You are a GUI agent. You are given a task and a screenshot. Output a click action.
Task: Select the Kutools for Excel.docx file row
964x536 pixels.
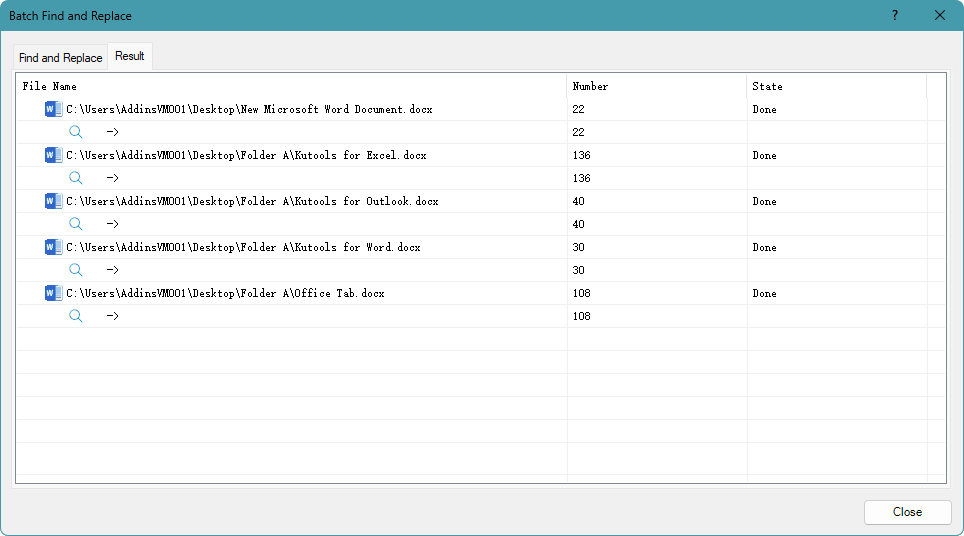(x=246, y=155)
